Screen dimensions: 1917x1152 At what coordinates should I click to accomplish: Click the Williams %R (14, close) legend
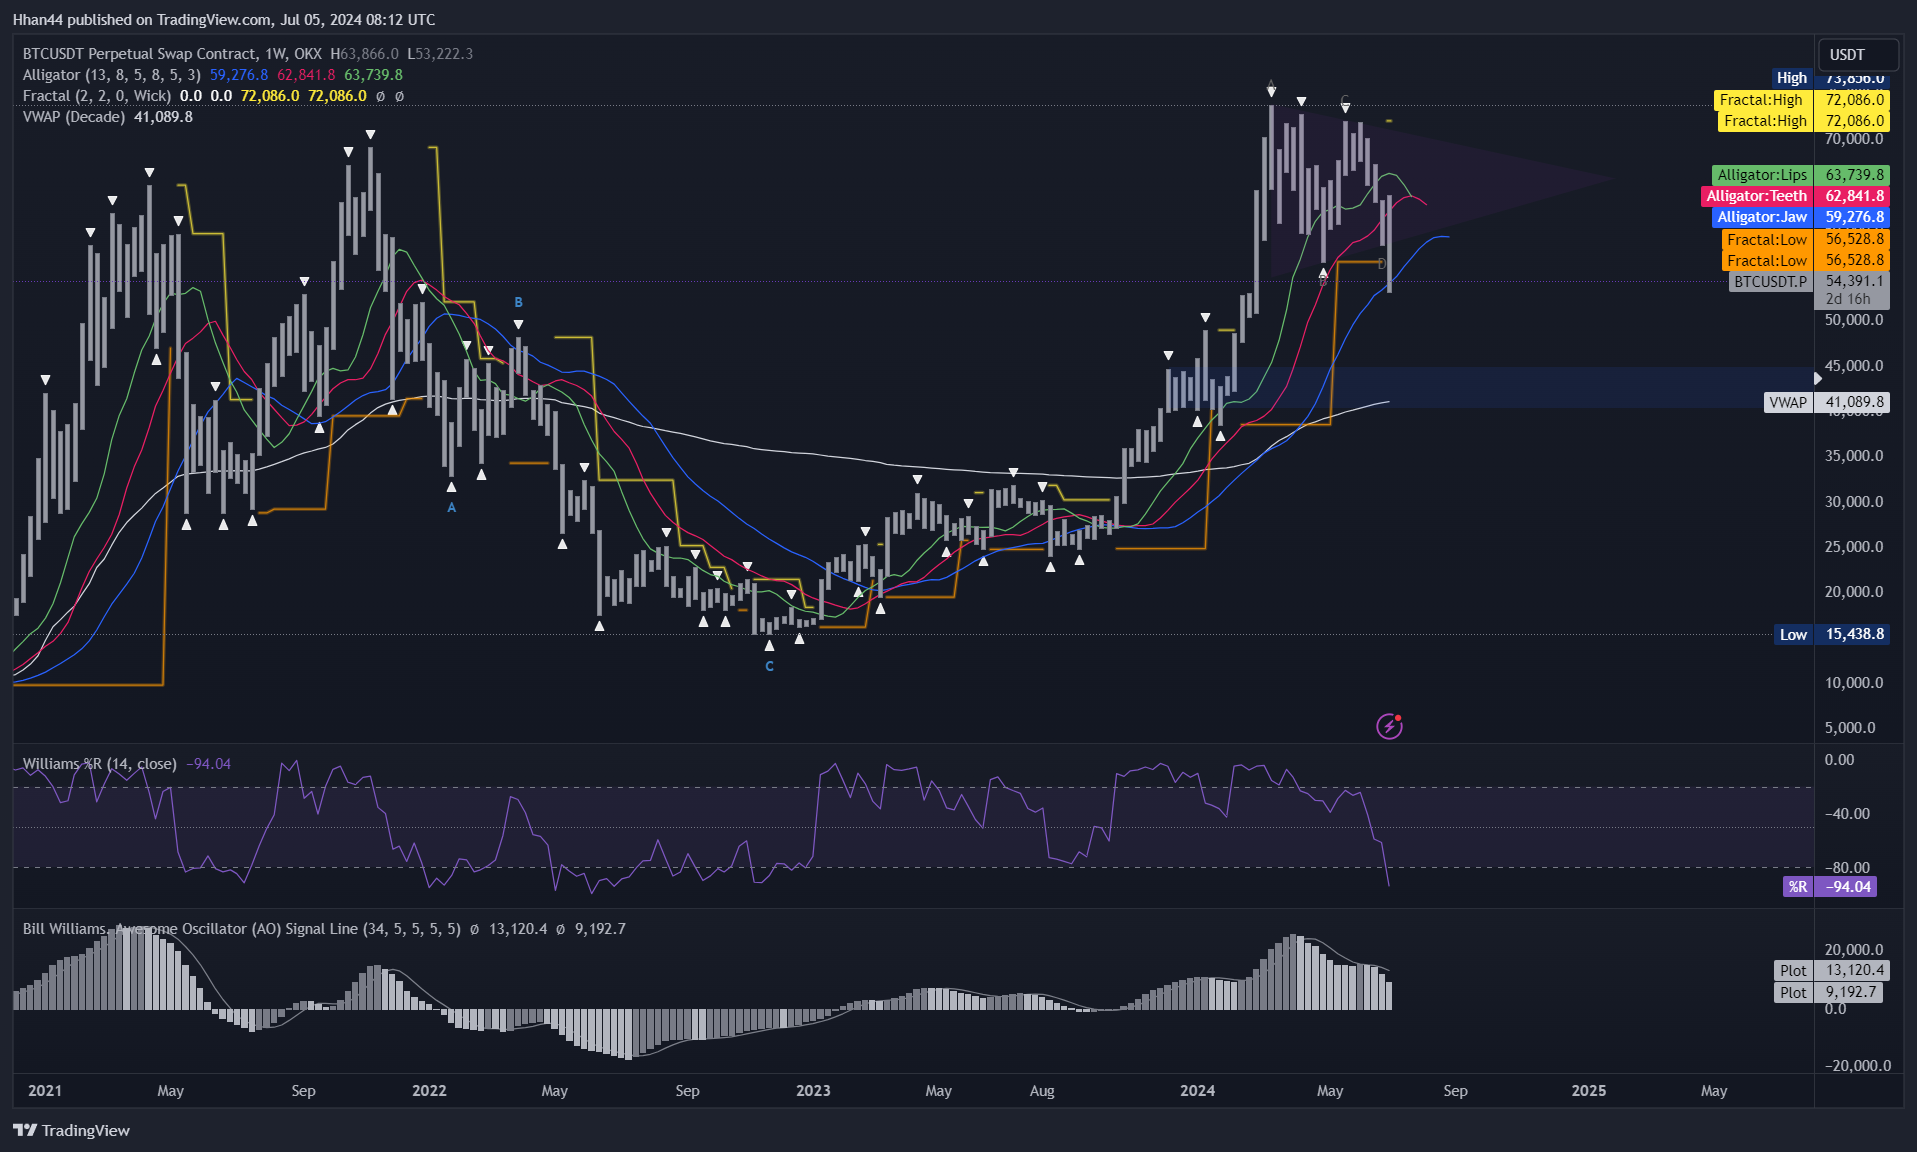(100, 764)
